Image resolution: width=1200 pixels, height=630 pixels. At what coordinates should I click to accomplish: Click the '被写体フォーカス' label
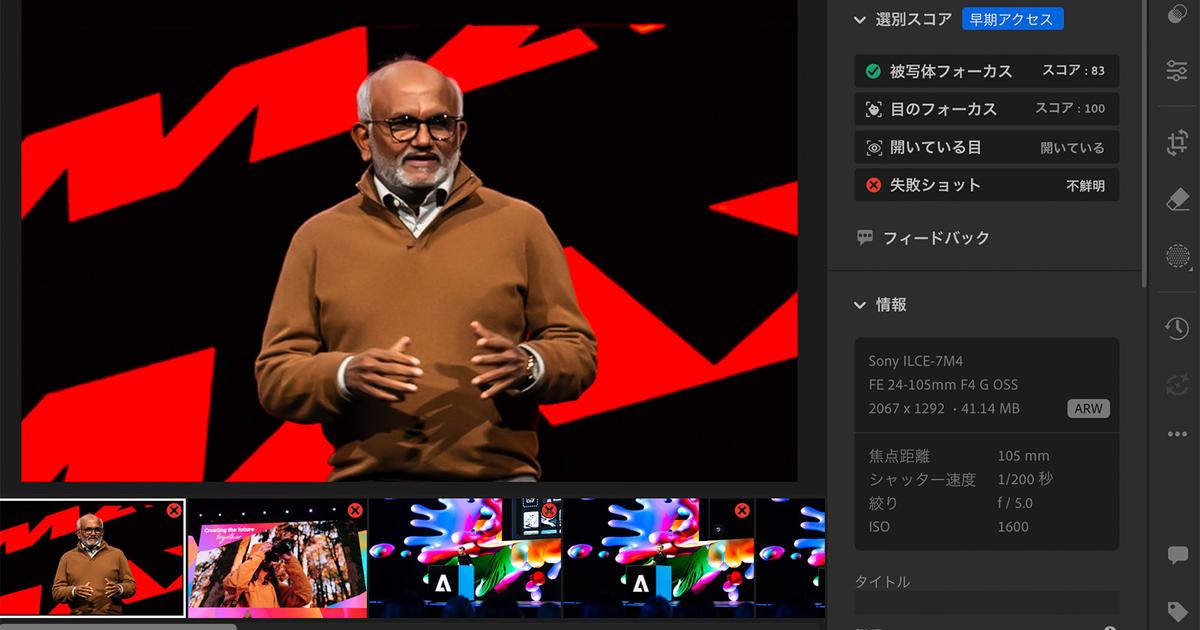951,71
